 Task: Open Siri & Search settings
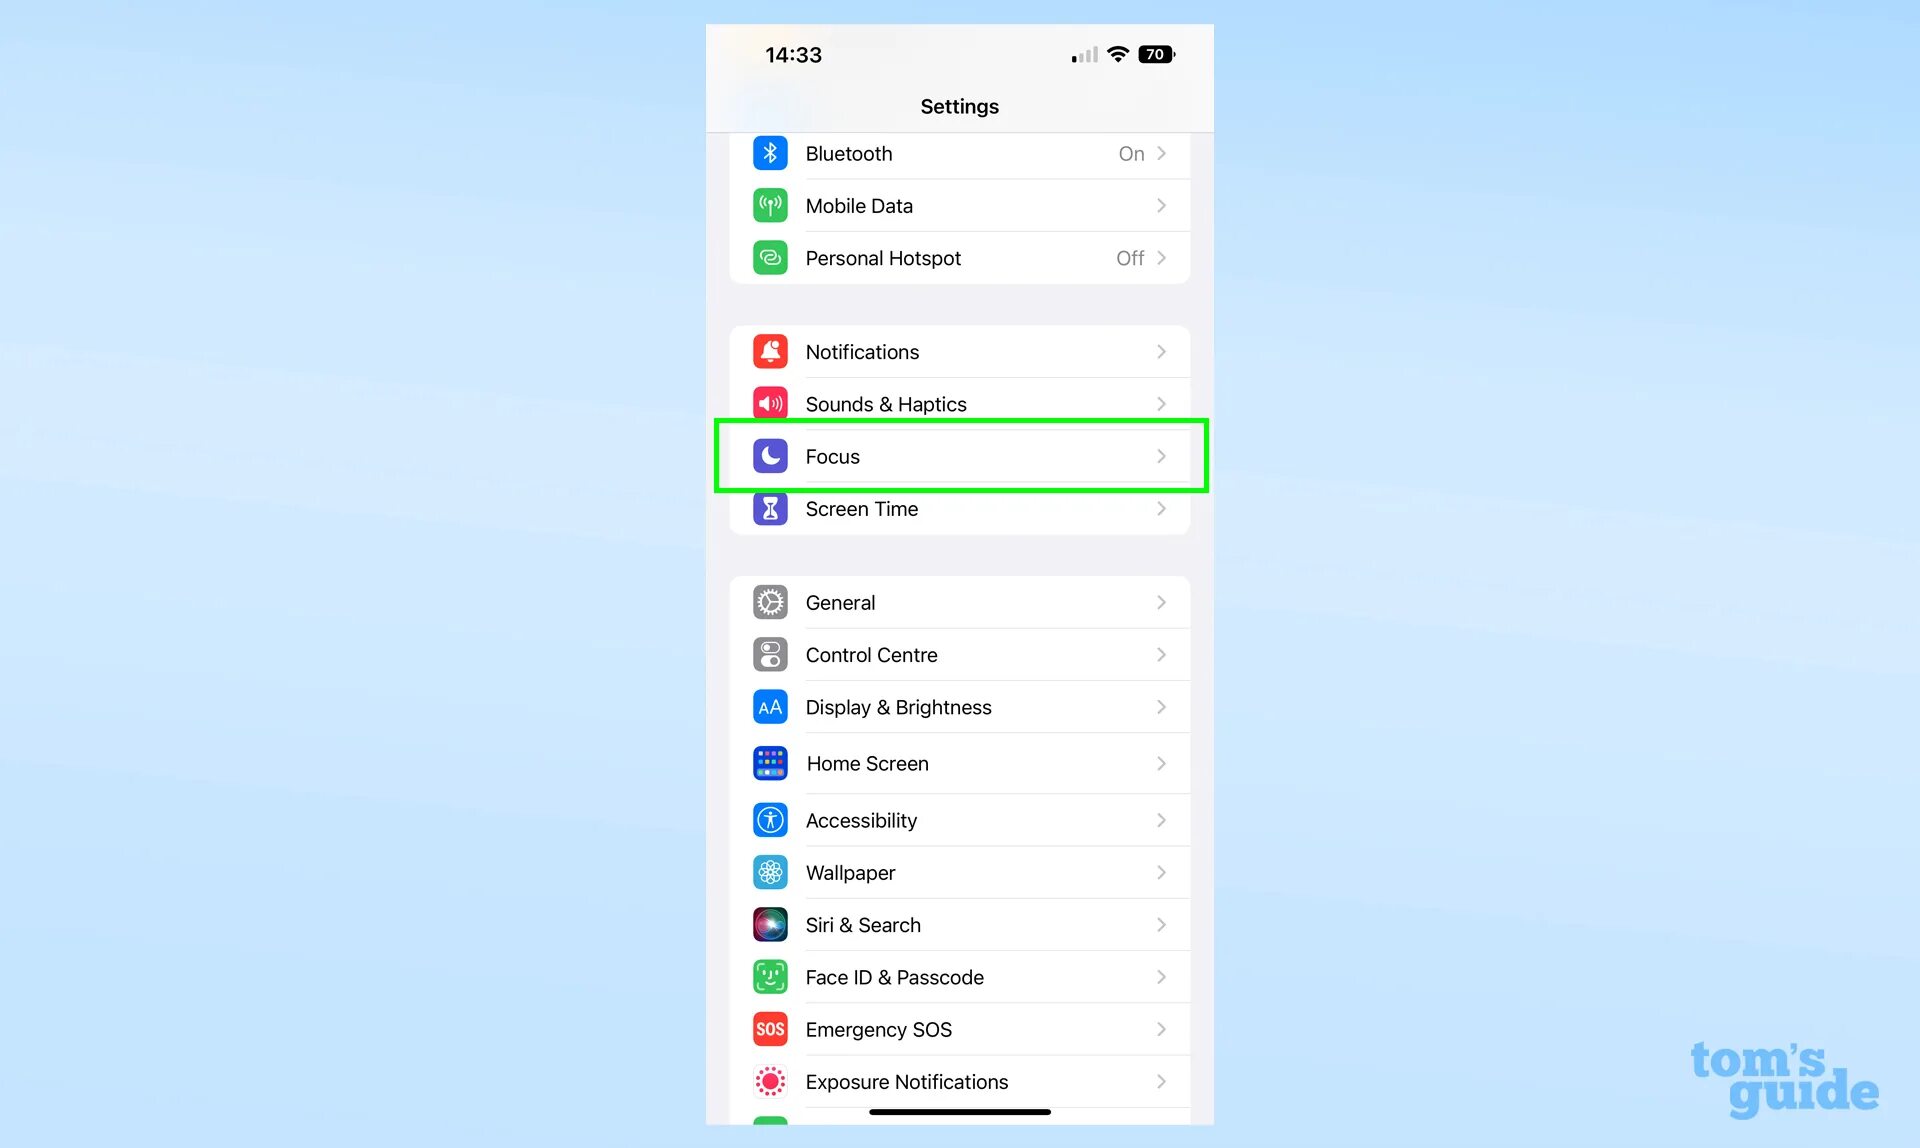click(x=959, y=925)
